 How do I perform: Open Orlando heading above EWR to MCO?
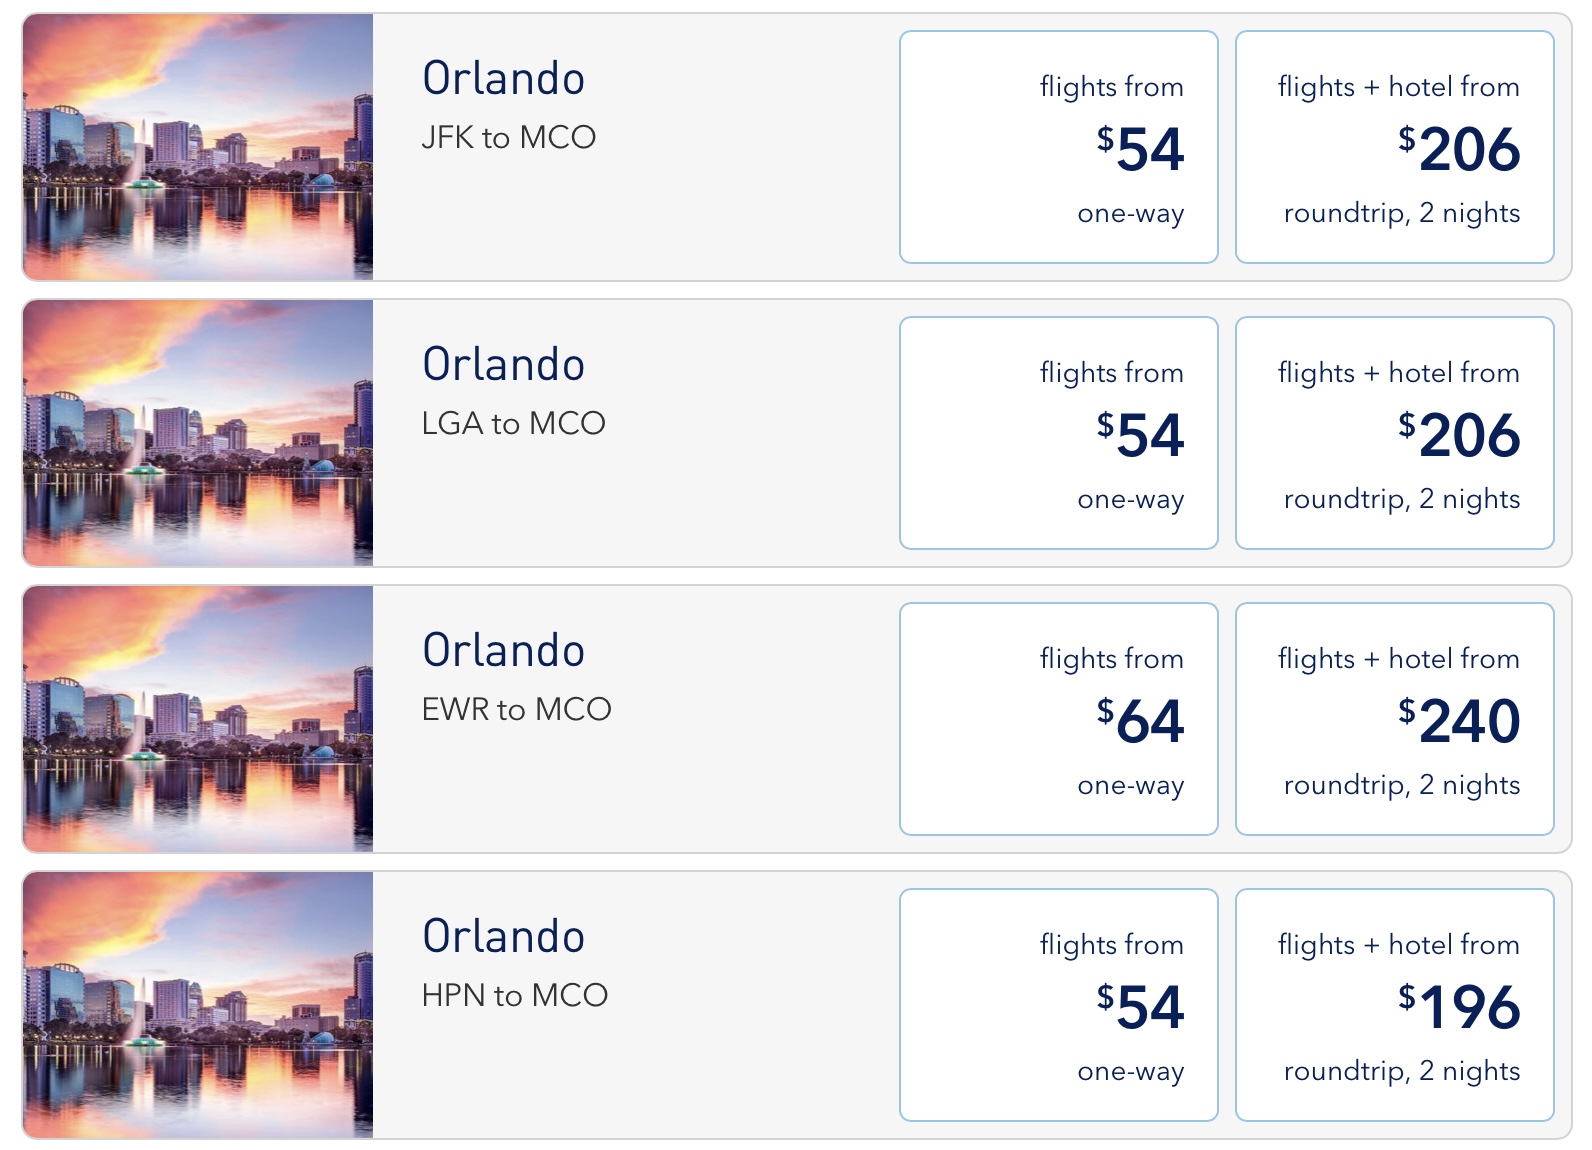503,651
